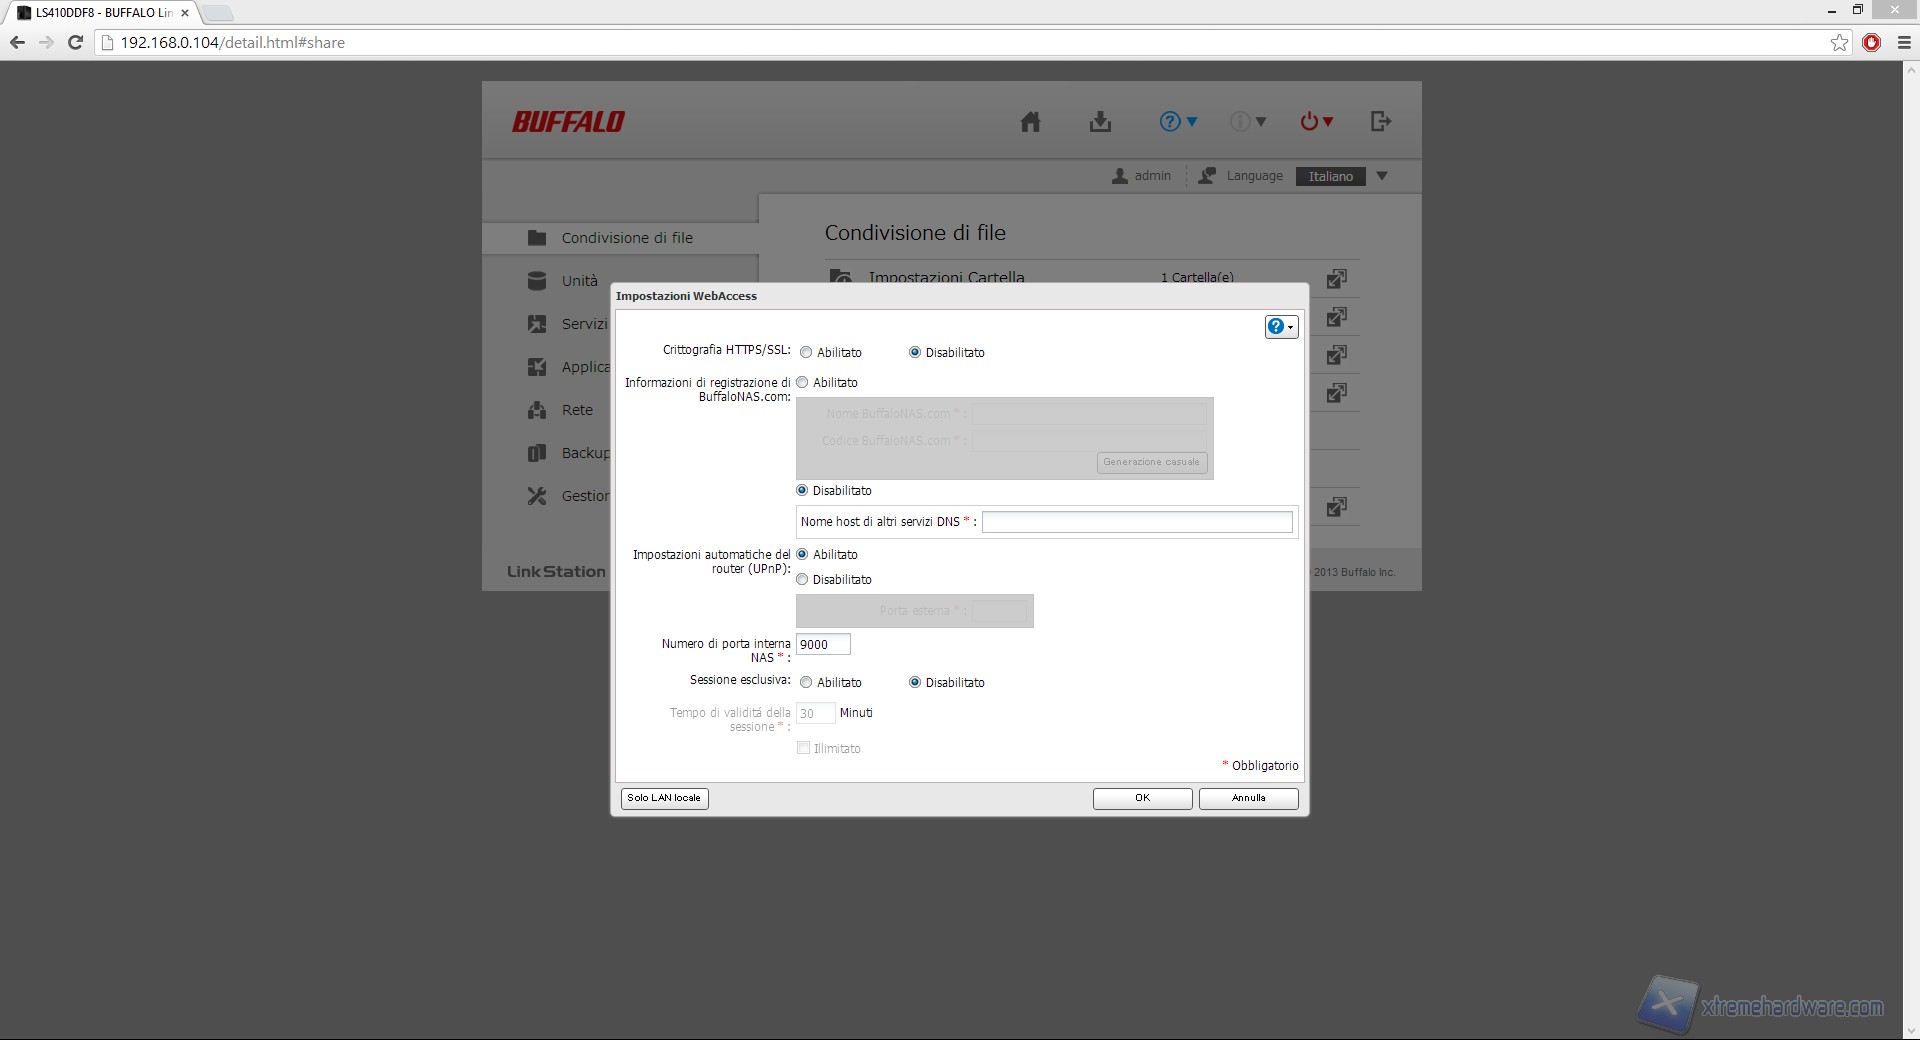Open settings icon beside Impostazioni Cartella row
The width and height of the screenshot is (1920, 1040).
click(1336, 278)
